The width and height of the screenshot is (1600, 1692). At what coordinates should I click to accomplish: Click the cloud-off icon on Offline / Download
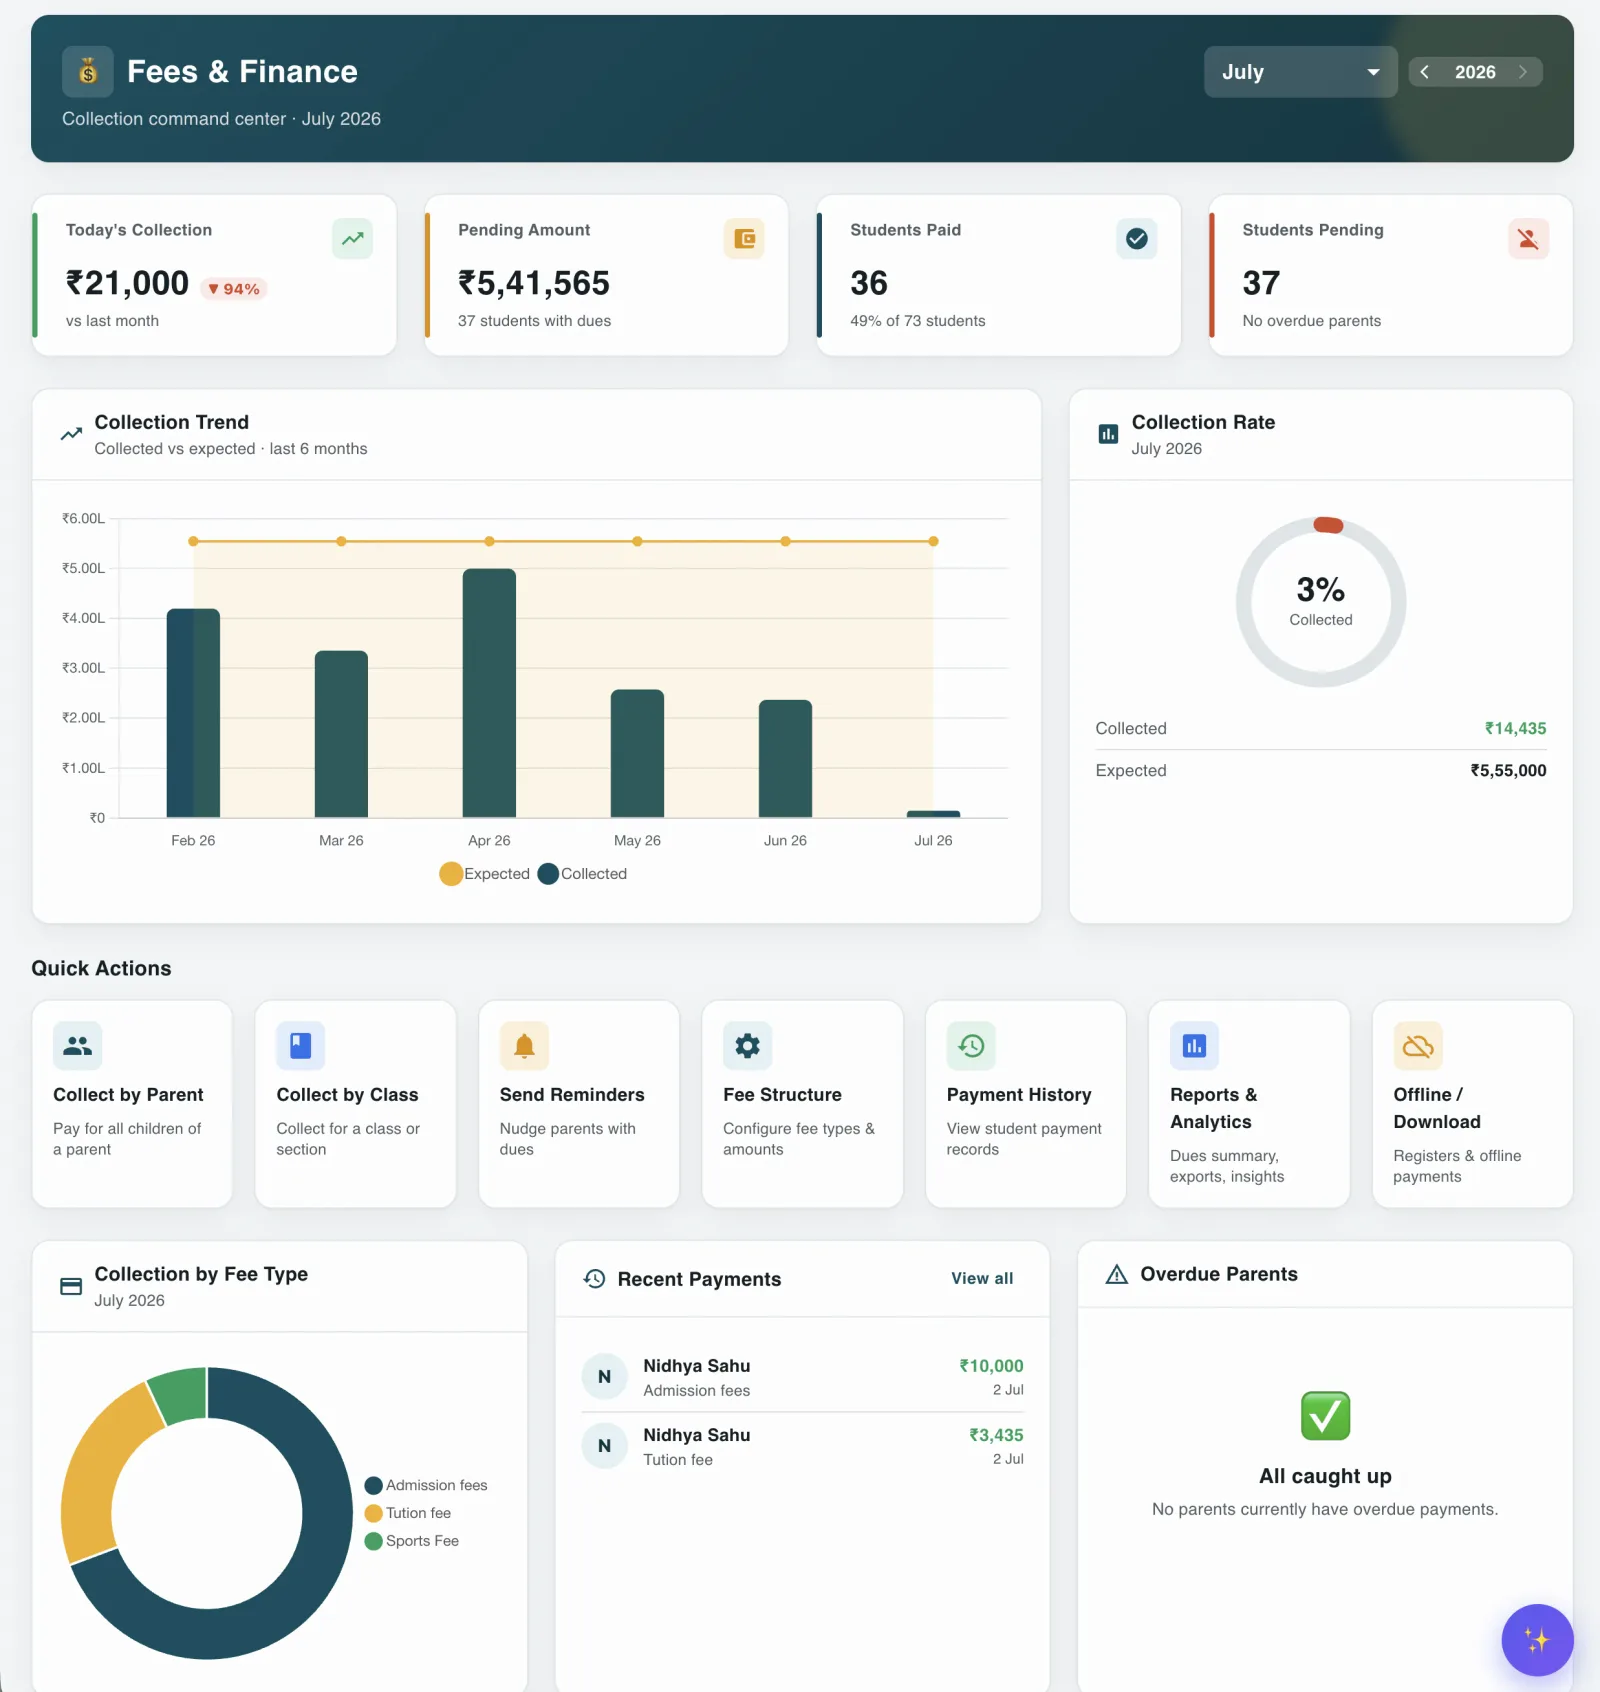[x=1418, y=1046]
